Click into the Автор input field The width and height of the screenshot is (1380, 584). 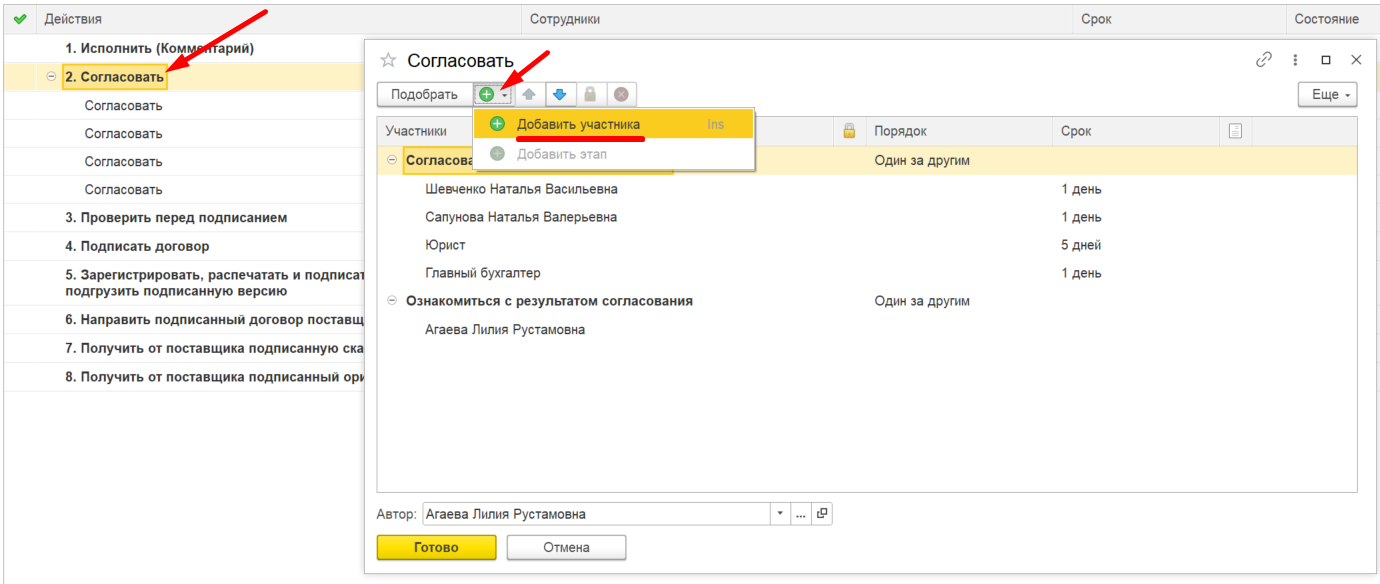(596, 514)
